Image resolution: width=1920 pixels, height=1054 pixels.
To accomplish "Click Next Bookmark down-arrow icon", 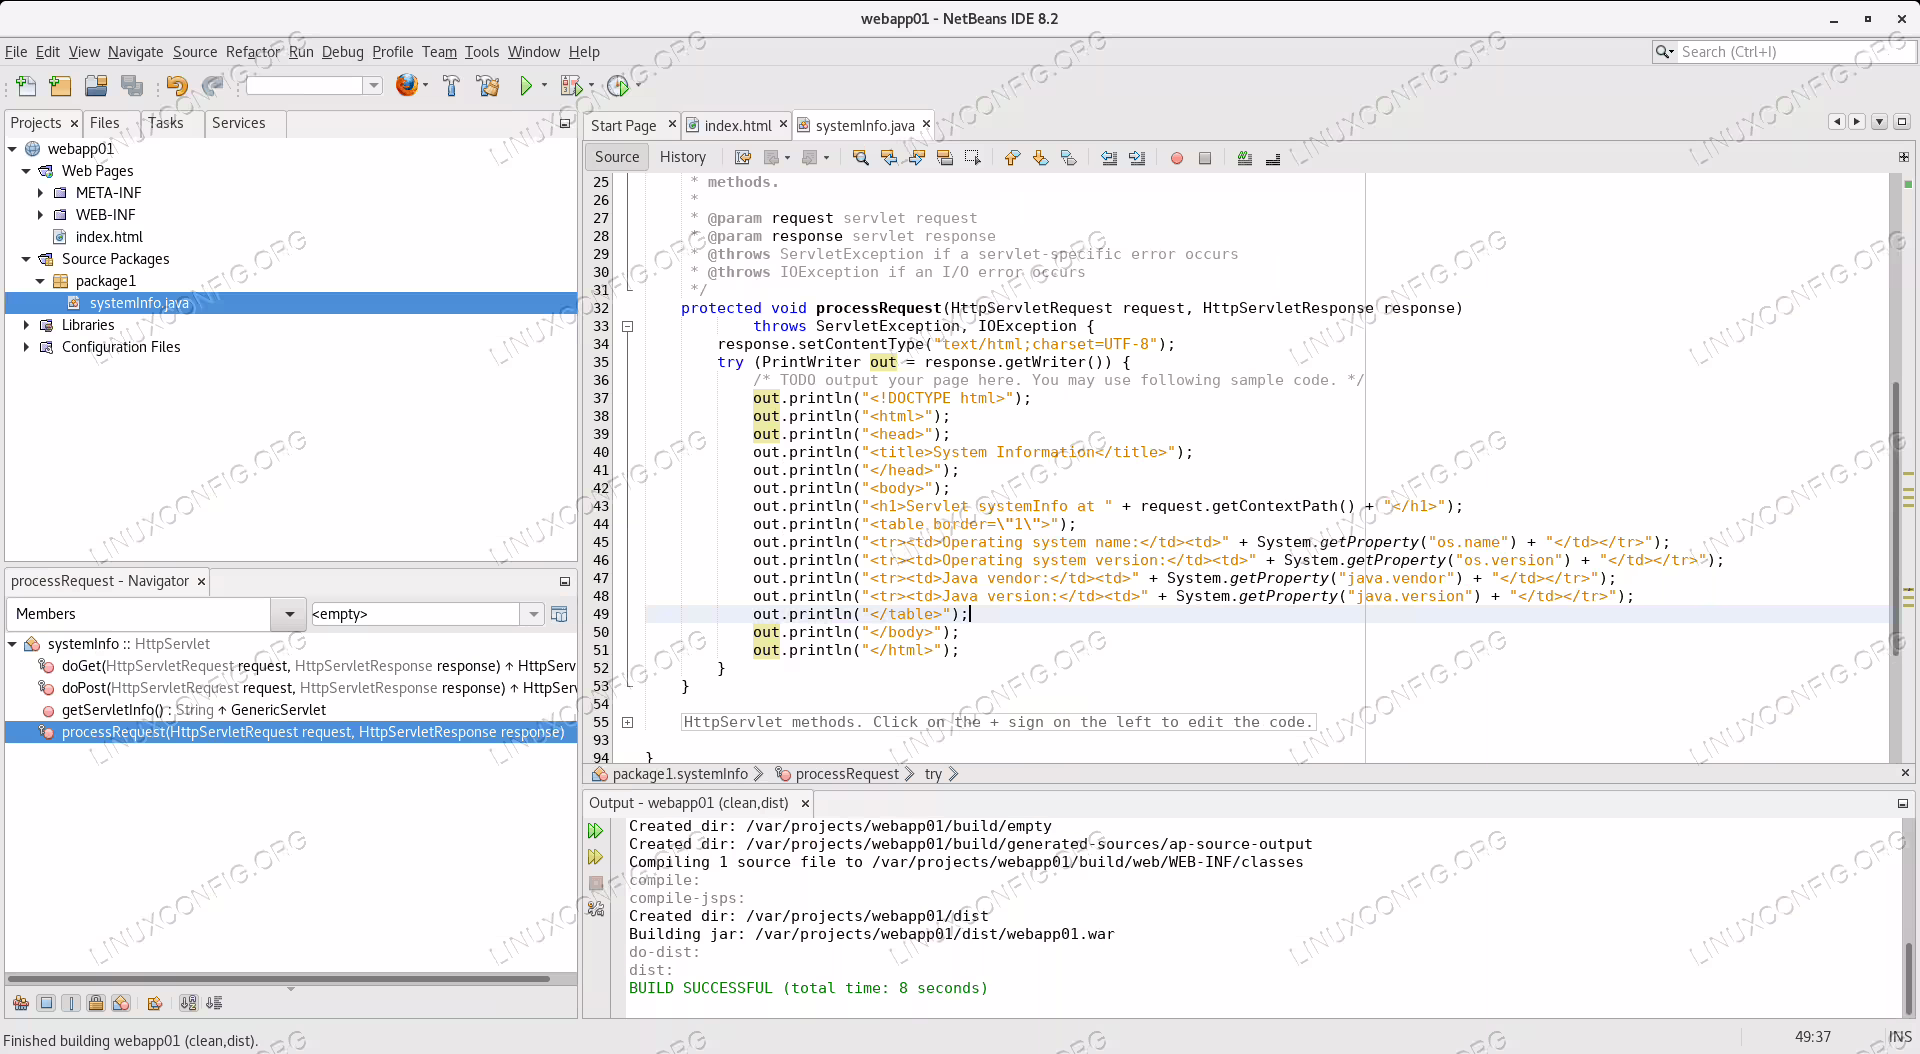I will coord(1040,157).
